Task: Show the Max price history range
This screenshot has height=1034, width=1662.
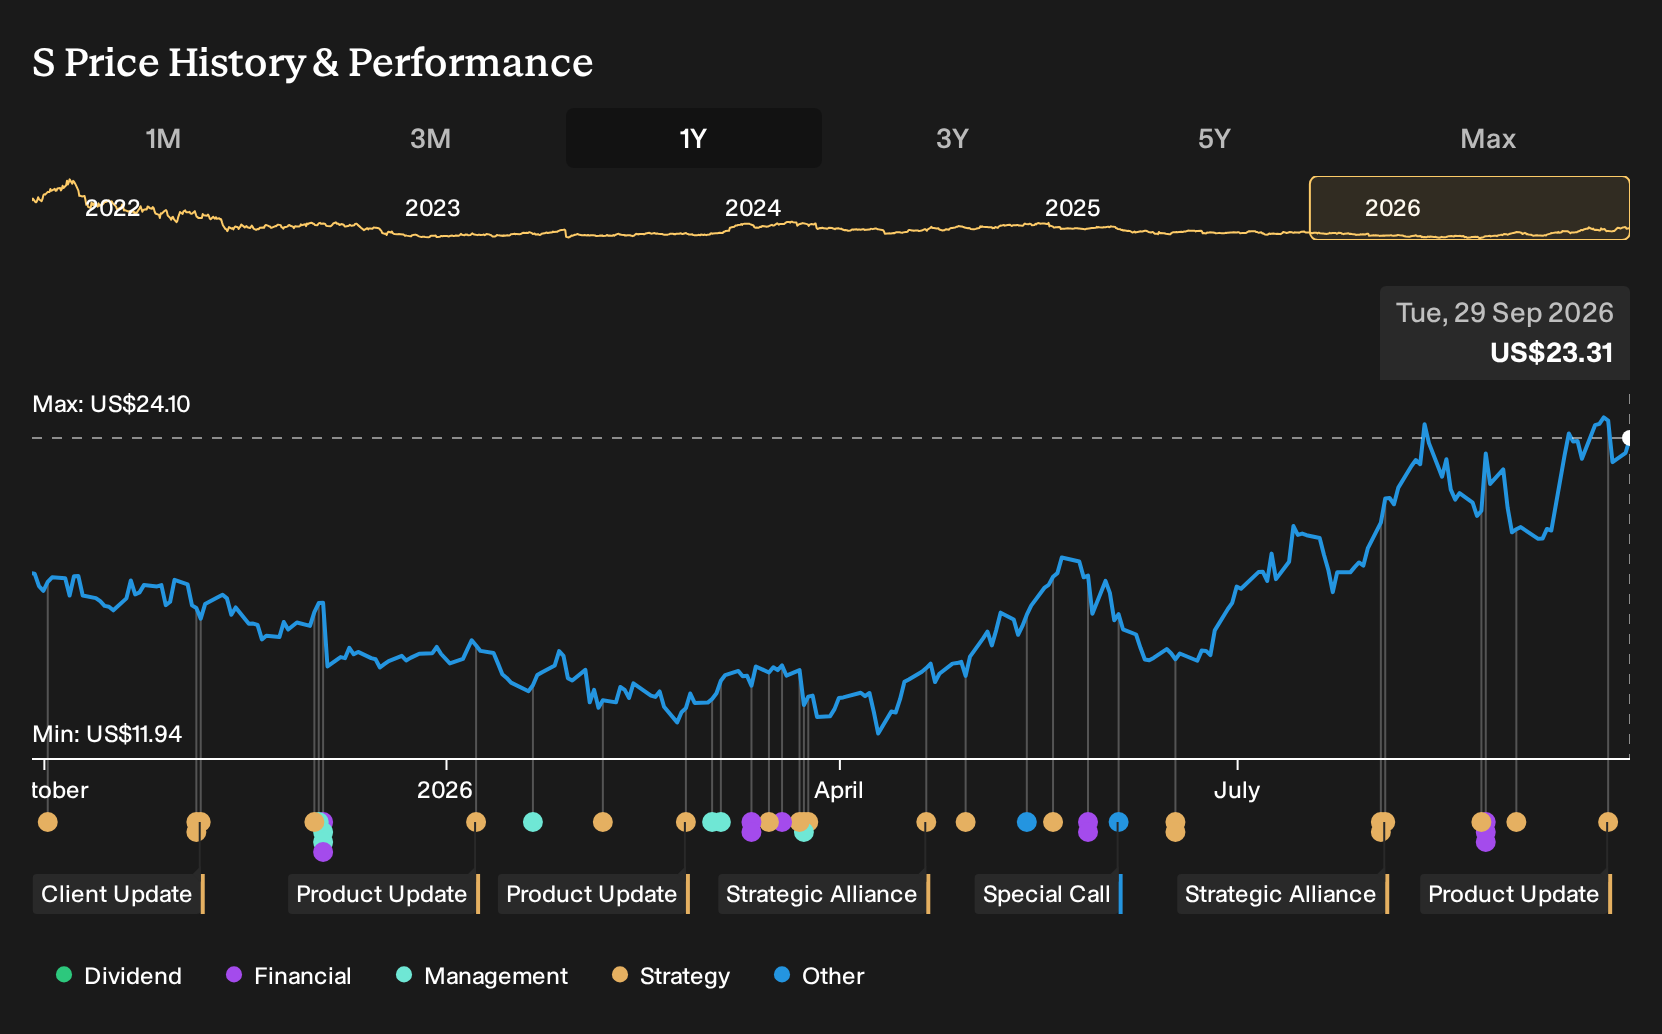Action: coord(1488,138)
